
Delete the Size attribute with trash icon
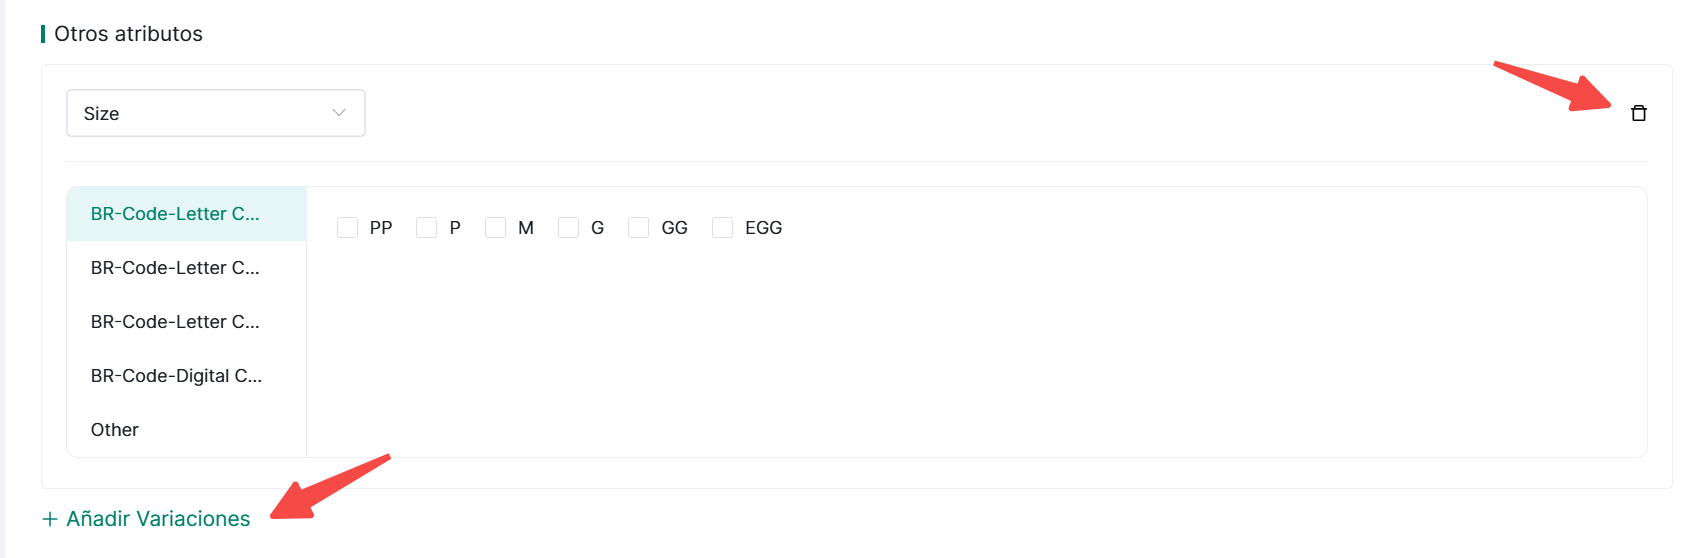coord(1638,113)
